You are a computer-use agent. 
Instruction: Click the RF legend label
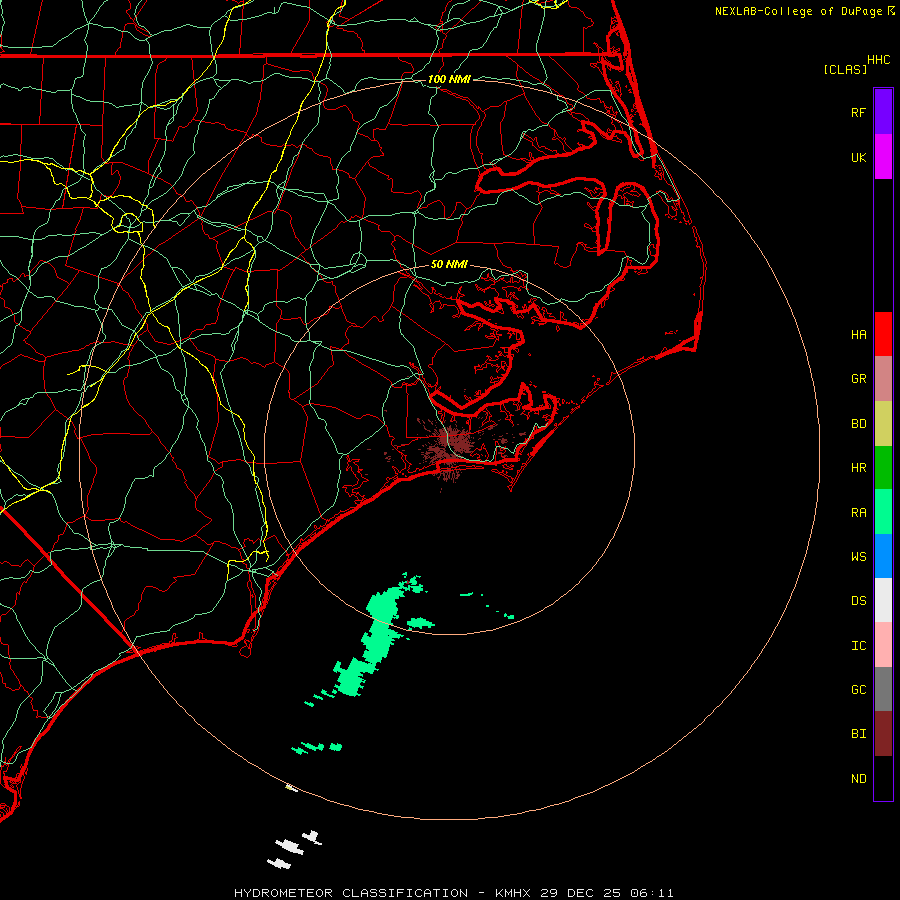click(x=858, y=112)
